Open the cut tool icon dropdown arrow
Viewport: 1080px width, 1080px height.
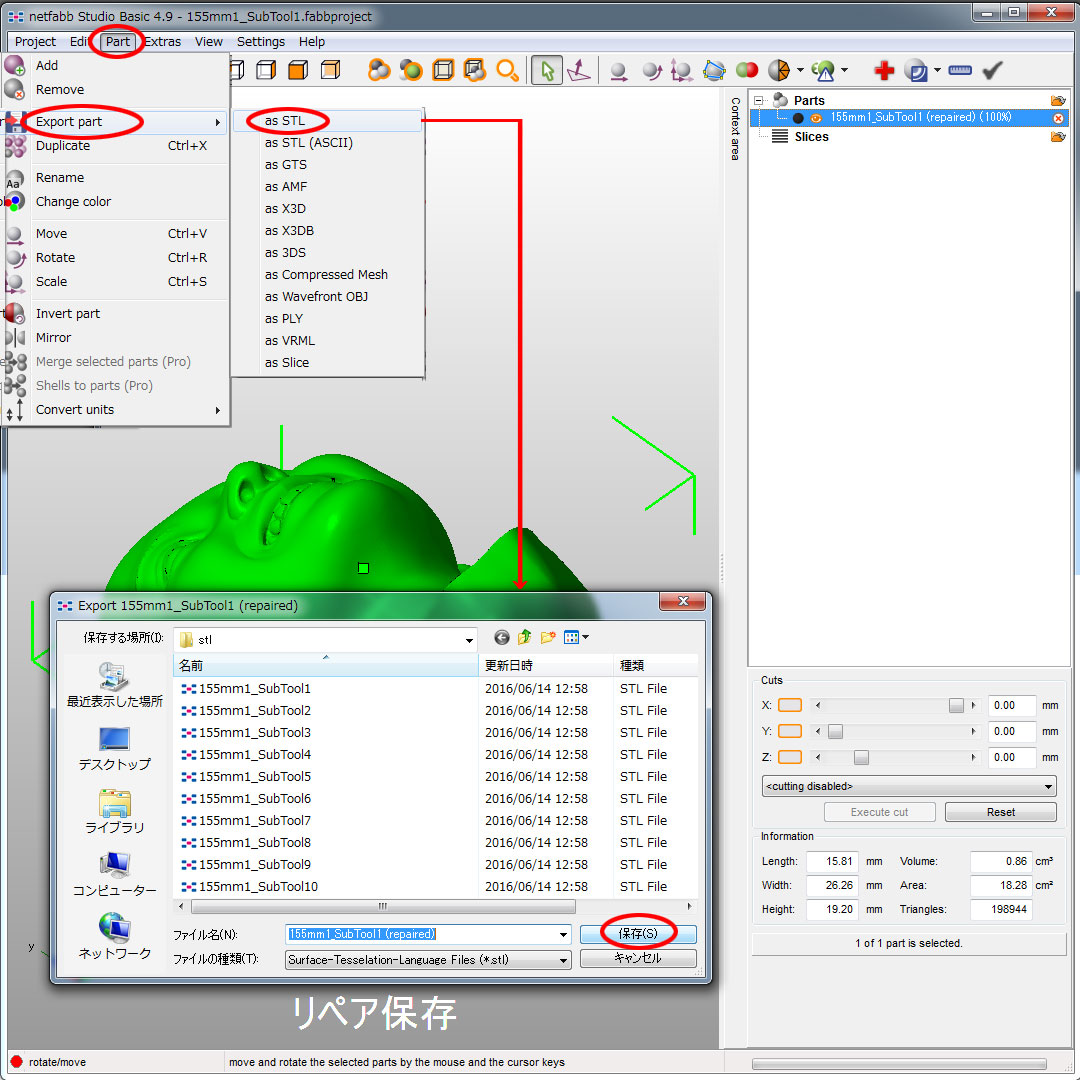800,70
